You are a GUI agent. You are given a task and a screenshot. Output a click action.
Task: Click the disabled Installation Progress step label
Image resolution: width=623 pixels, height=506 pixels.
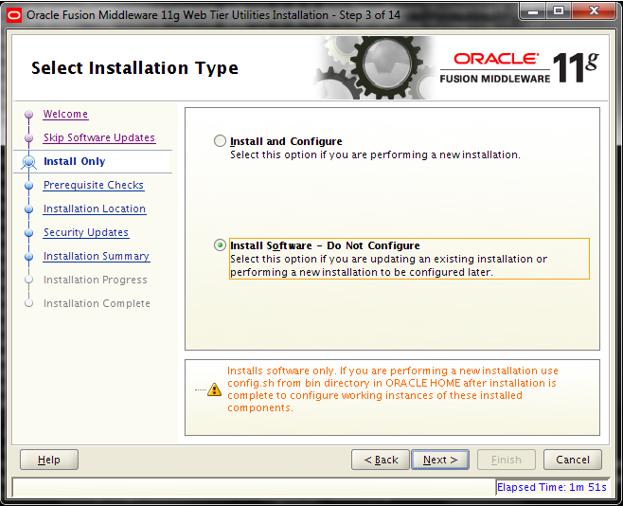(95, 280)
